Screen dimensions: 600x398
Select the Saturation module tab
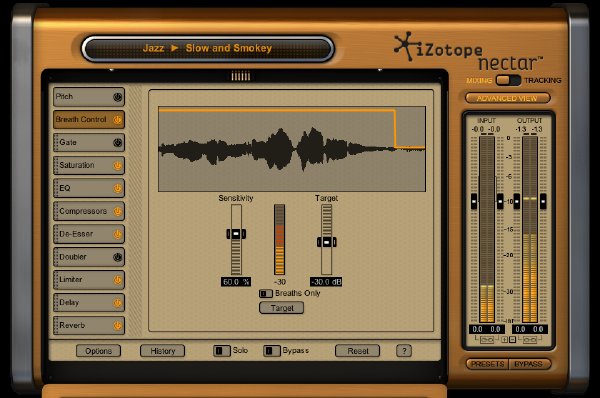[89, 166]
